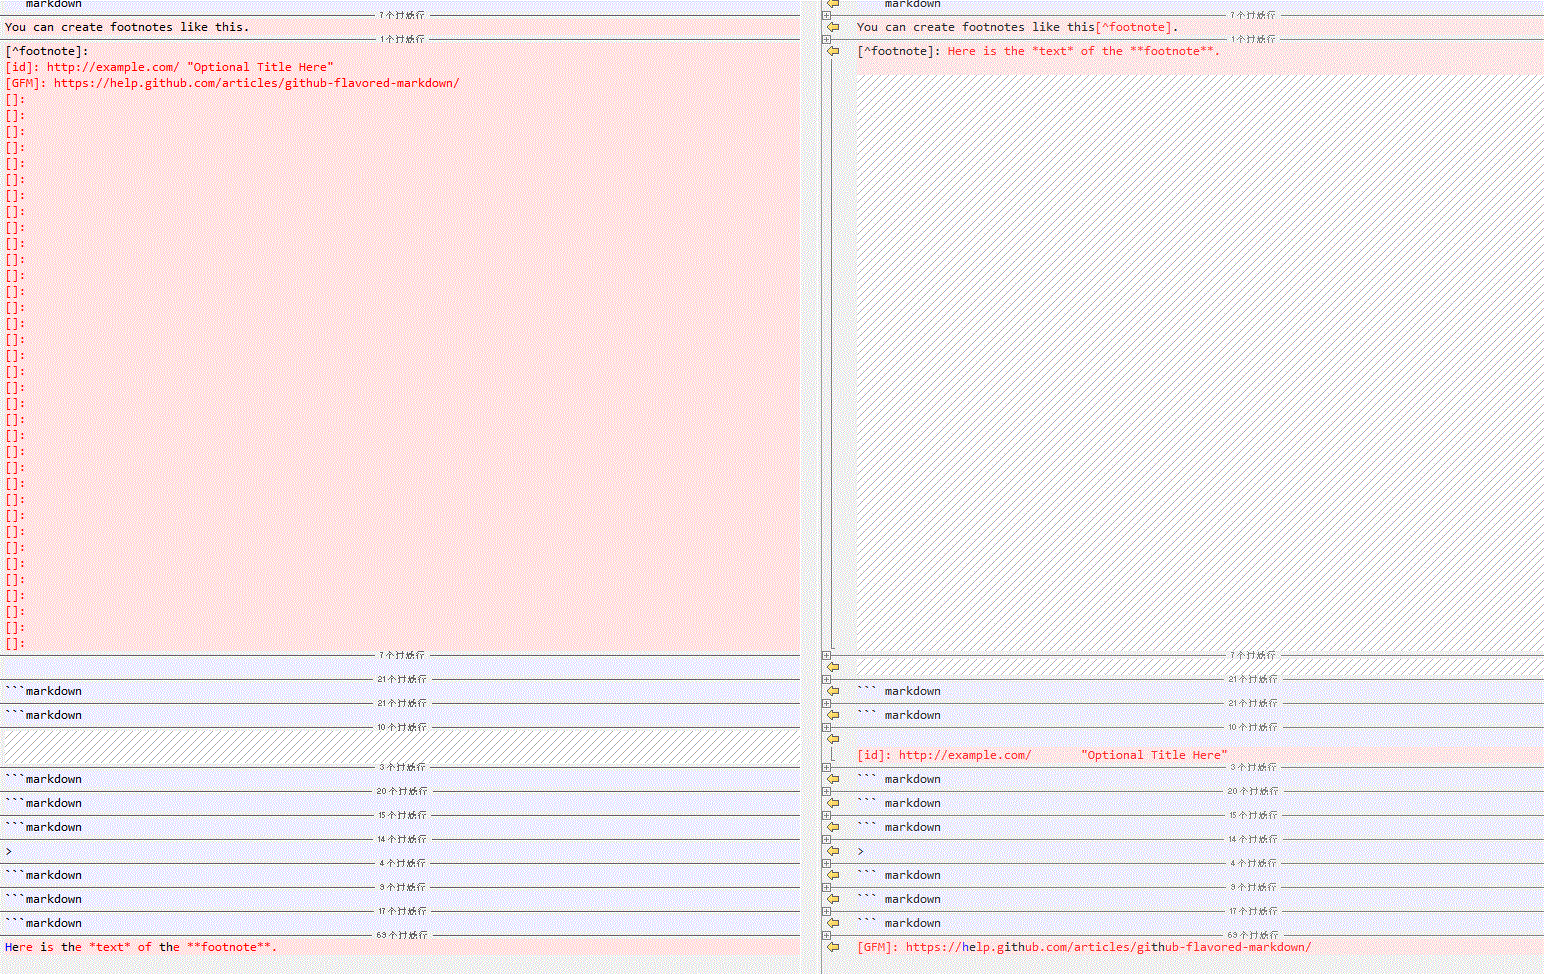Copy the topmost markdown line to the left
This screenshot has height=974, width=1544.
click(x=833, y=4)
